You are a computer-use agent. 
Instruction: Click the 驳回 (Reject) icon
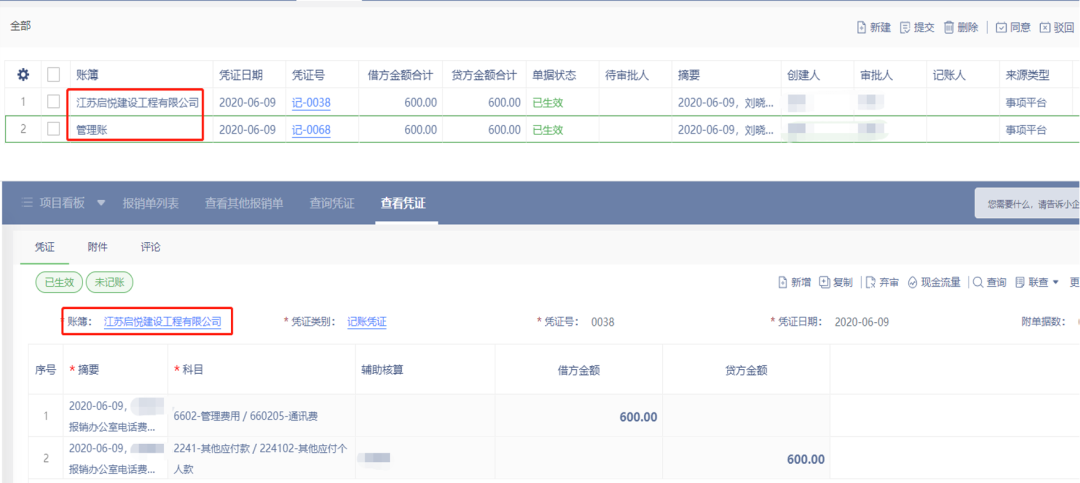click(1045, 28)
